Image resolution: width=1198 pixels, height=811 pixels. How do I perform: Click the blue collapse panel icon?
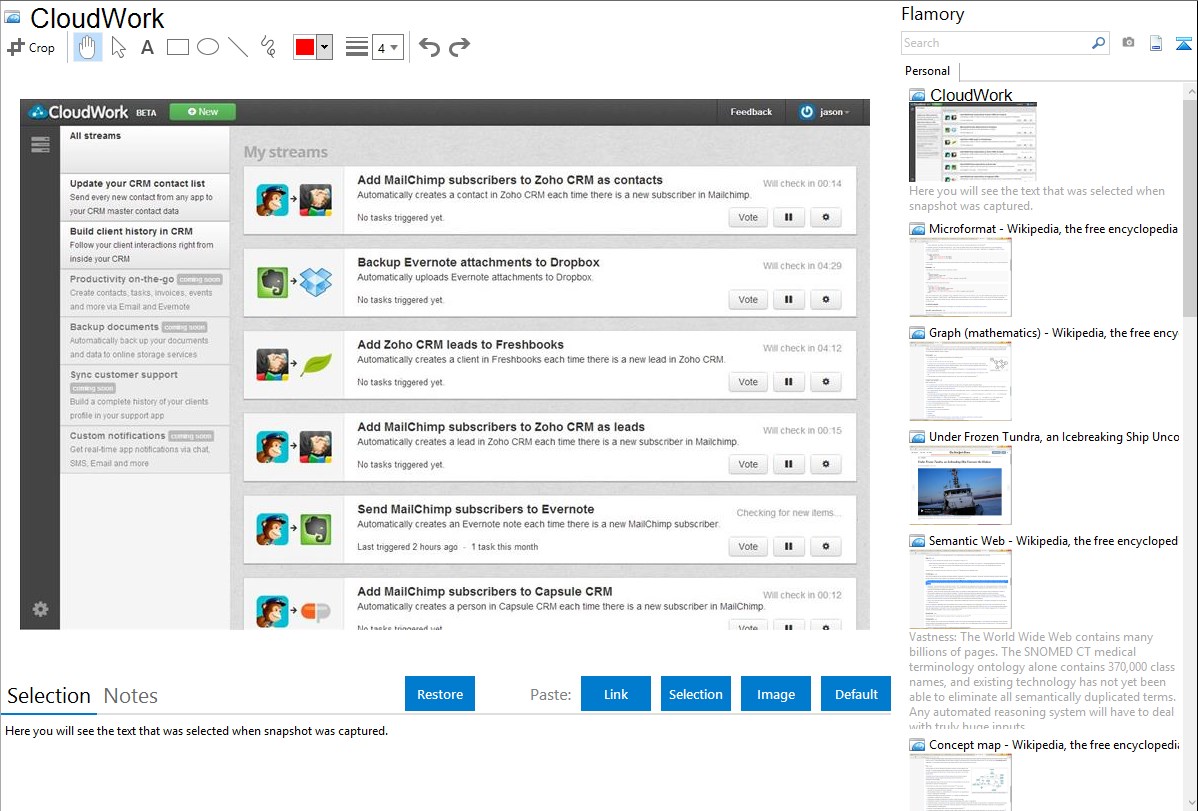point(1183,43)
